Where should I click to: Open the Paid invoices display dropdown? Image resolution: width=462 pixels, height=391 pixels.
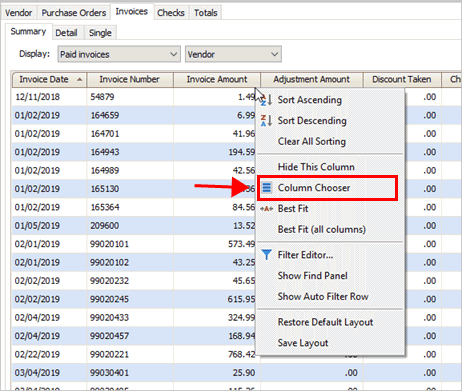click(x=119, y=54)
